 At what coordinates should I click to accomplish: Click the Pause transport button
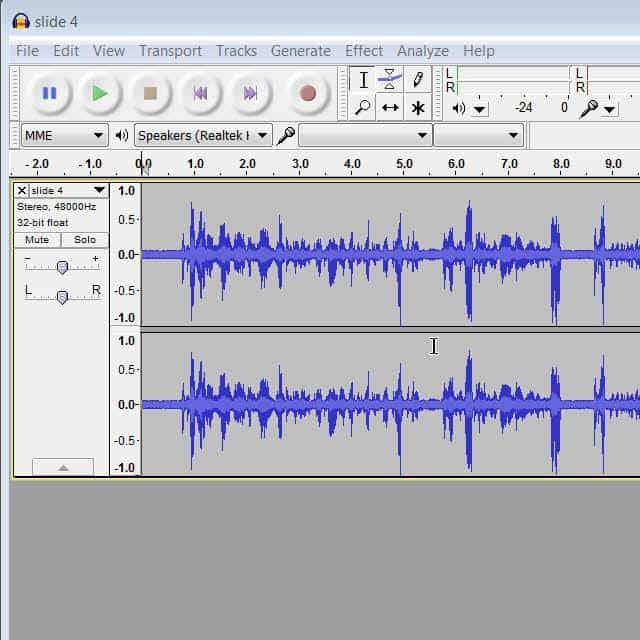point(50,93)
